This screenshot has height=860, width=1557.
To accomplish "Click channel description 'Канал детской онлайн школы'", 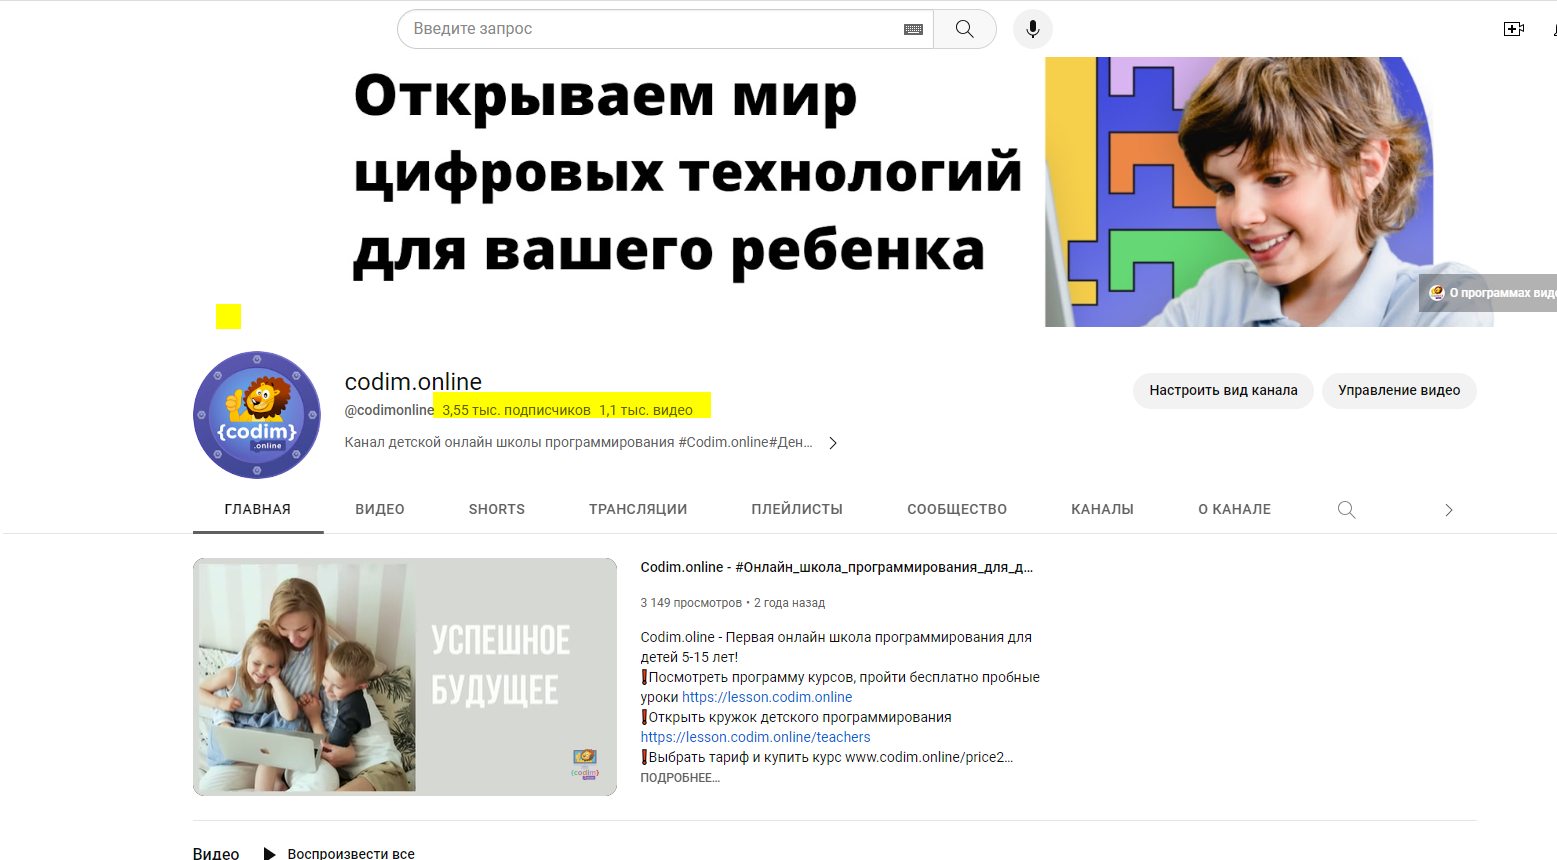I will [579, 442].
